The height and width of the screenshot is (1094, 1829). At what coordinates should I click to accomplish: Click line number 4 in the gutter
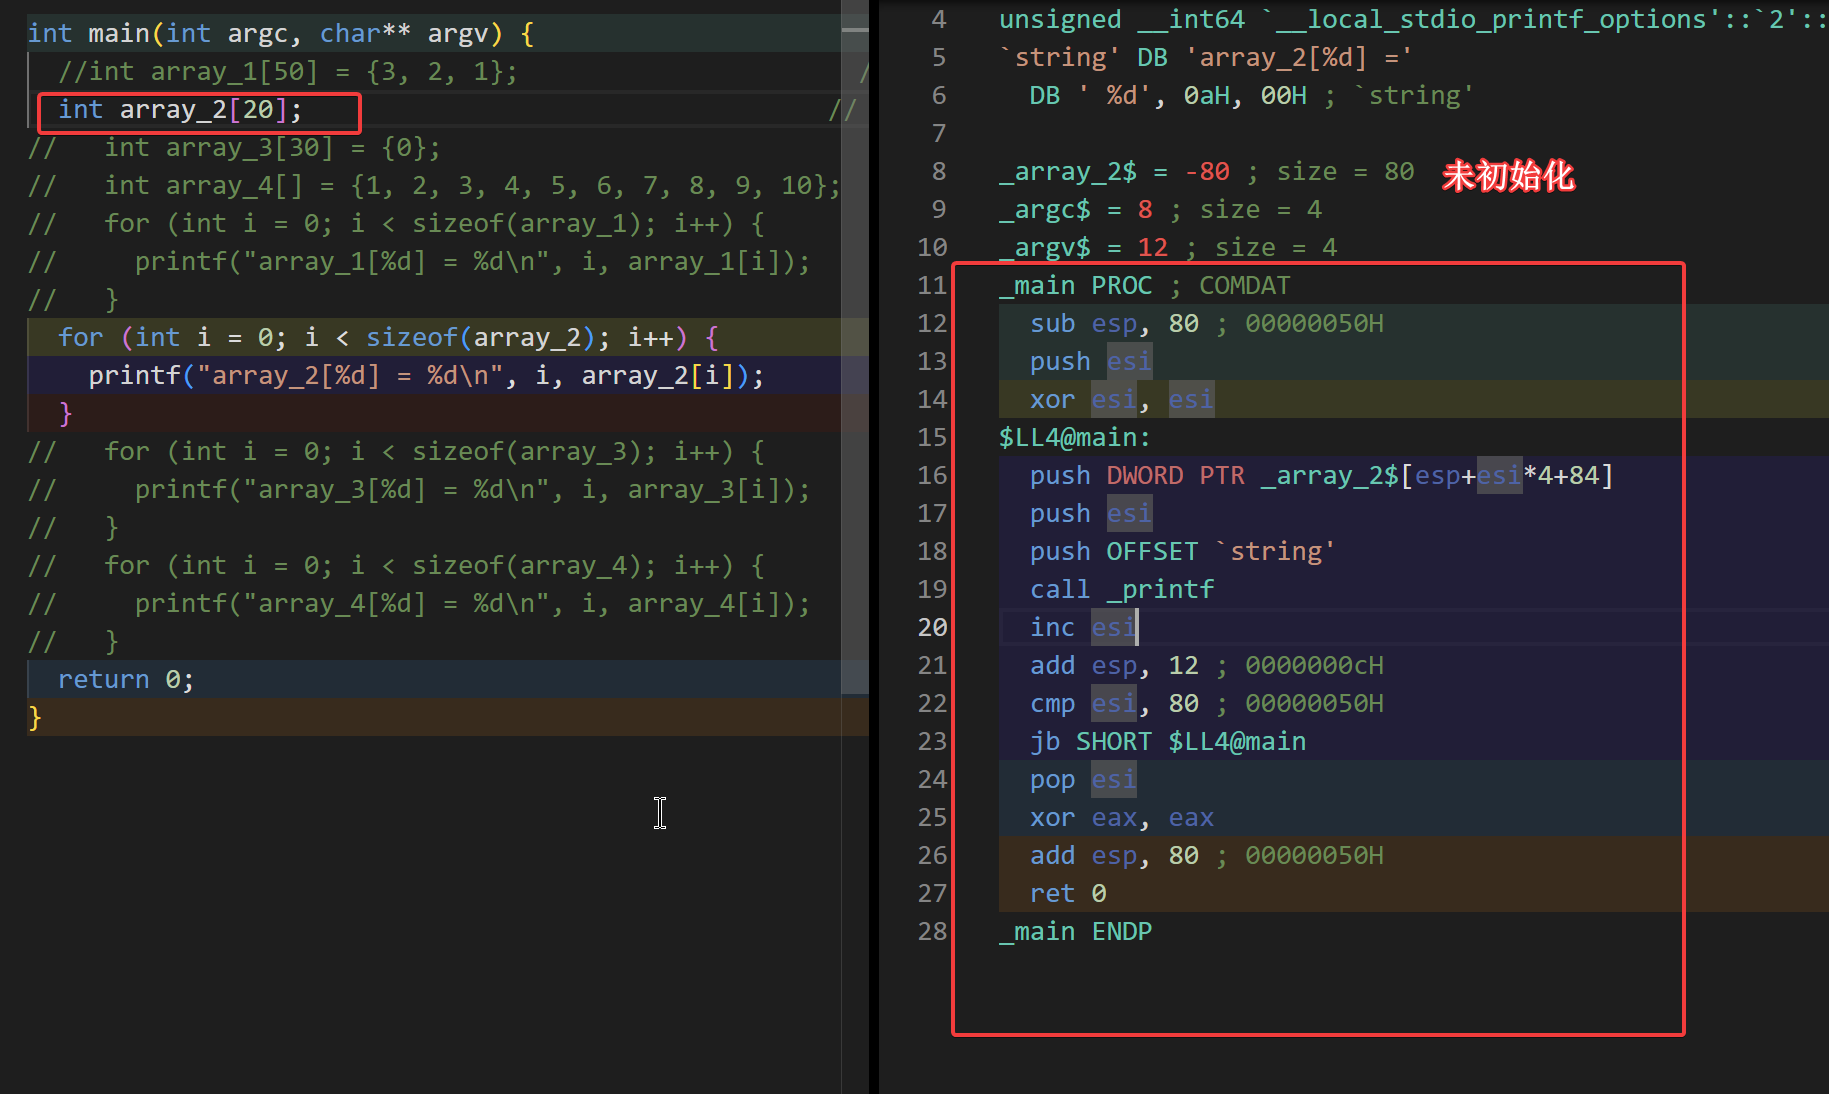coord(937,20)
